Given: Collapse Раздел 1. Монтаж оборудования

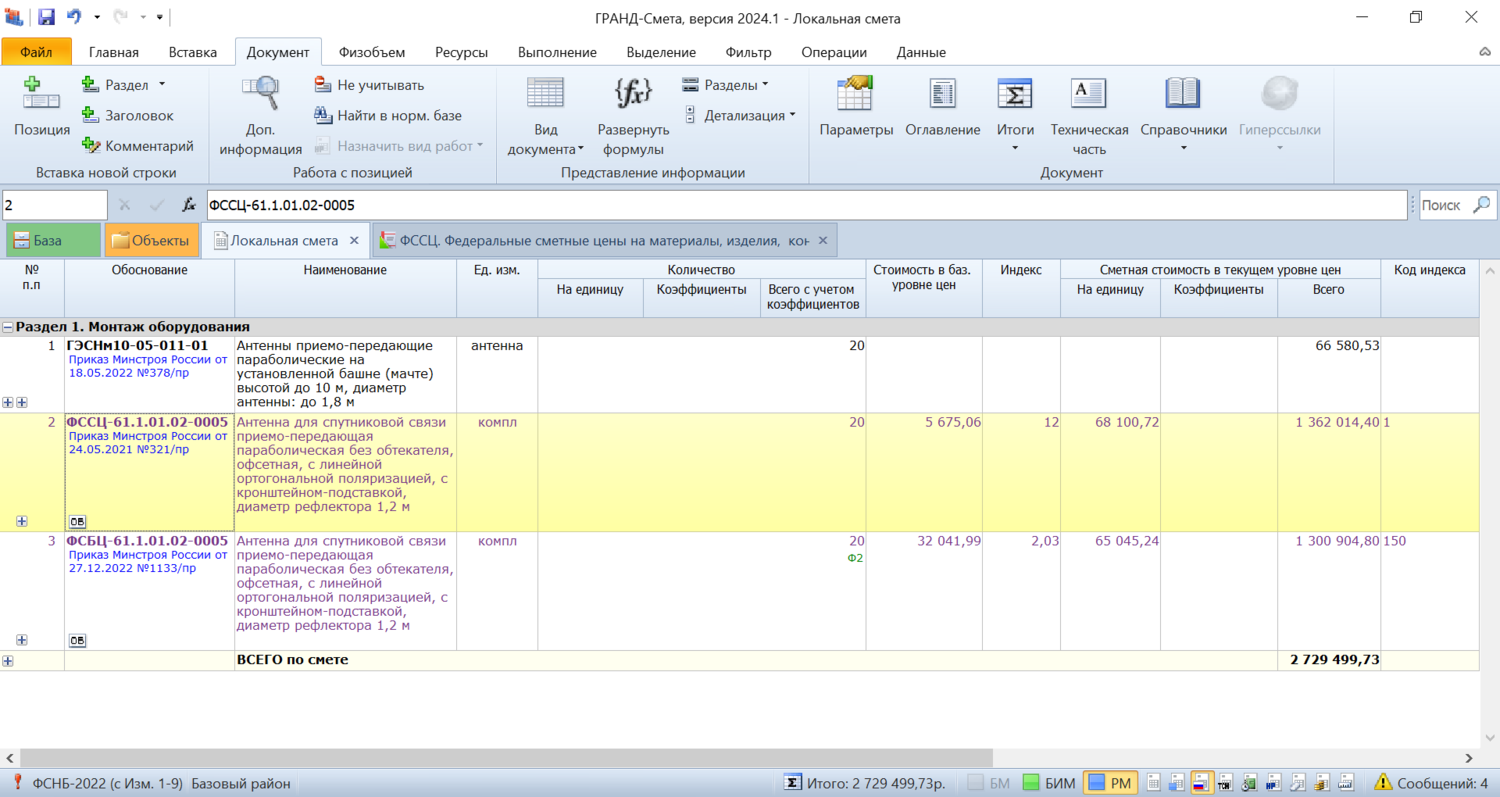Looking at the screenshot, I should (x=8, y=327).
